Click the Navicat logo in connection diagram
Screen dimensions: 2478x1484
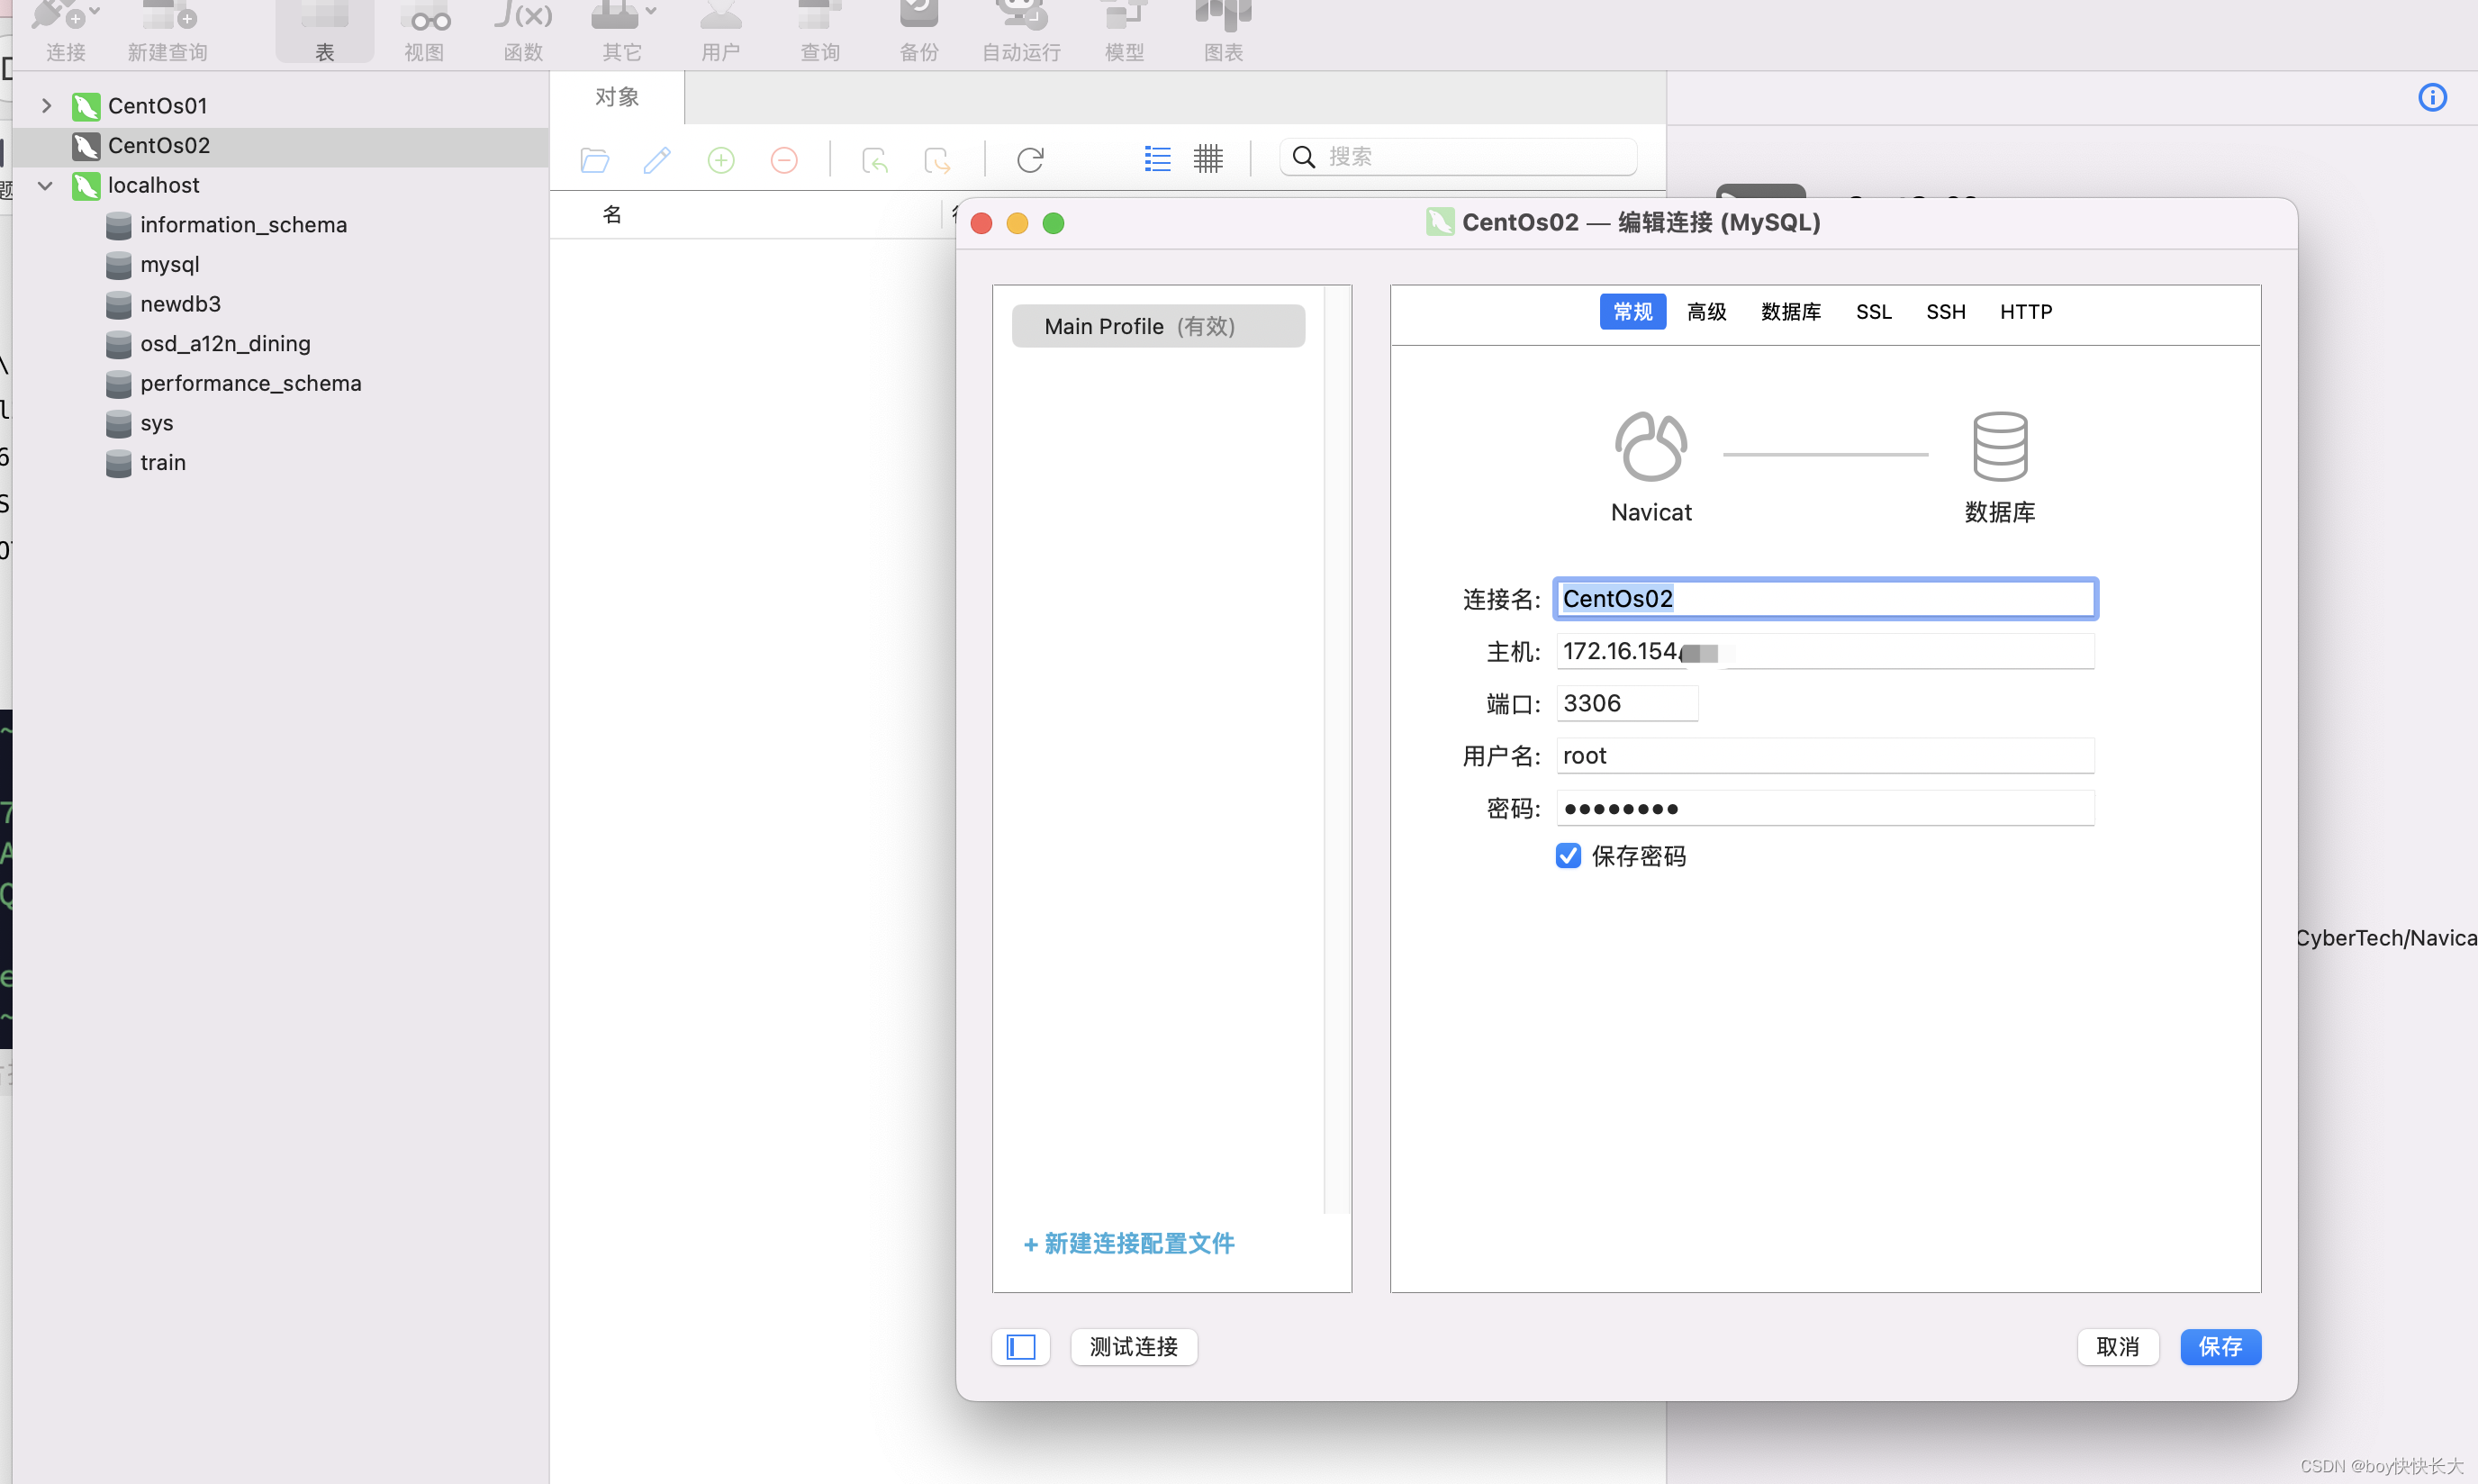click(x=1651, y=446)
